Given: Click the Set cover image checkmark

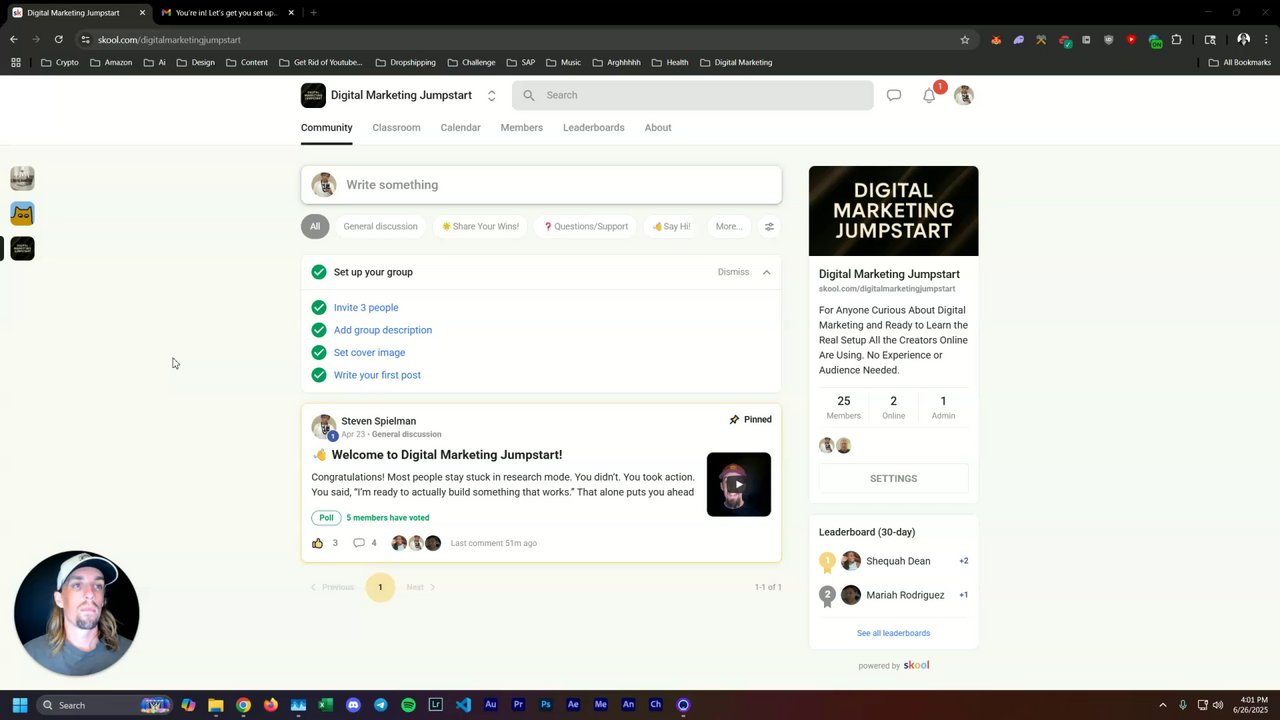Looking at the screenshot, I should click(319, 353).
